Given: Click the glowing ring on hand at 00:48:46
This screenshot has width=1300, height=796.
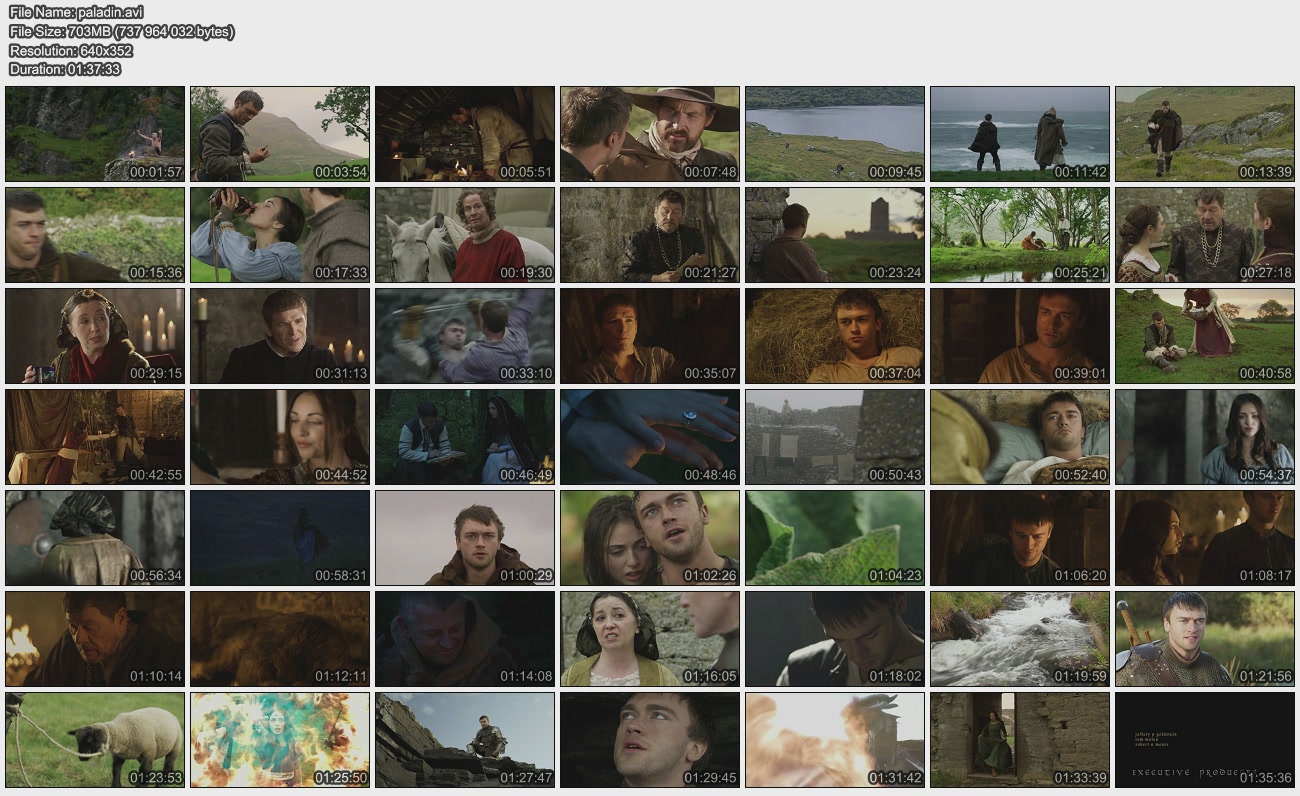Looking at the screenshot, I should (x=650, y=437).
